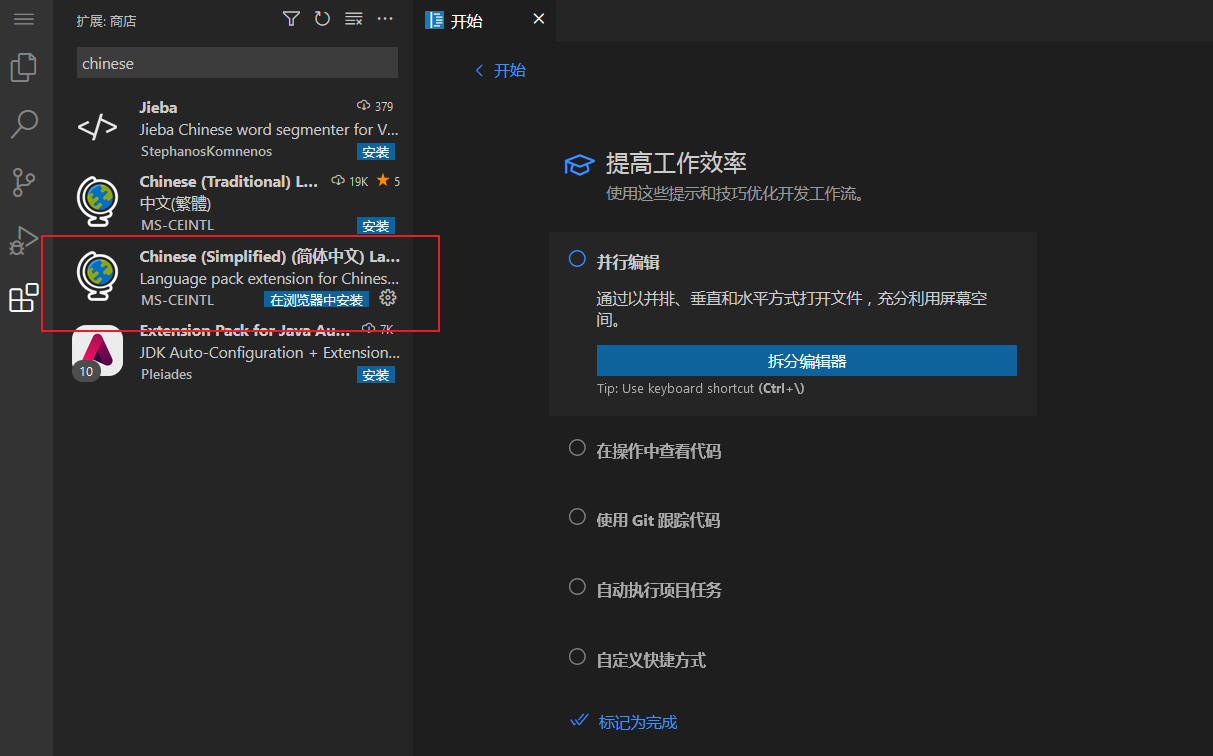This screenshot has height=756, width=1213.
Task: Close the 开始 editor tab
Action: (x=538, y=19)
